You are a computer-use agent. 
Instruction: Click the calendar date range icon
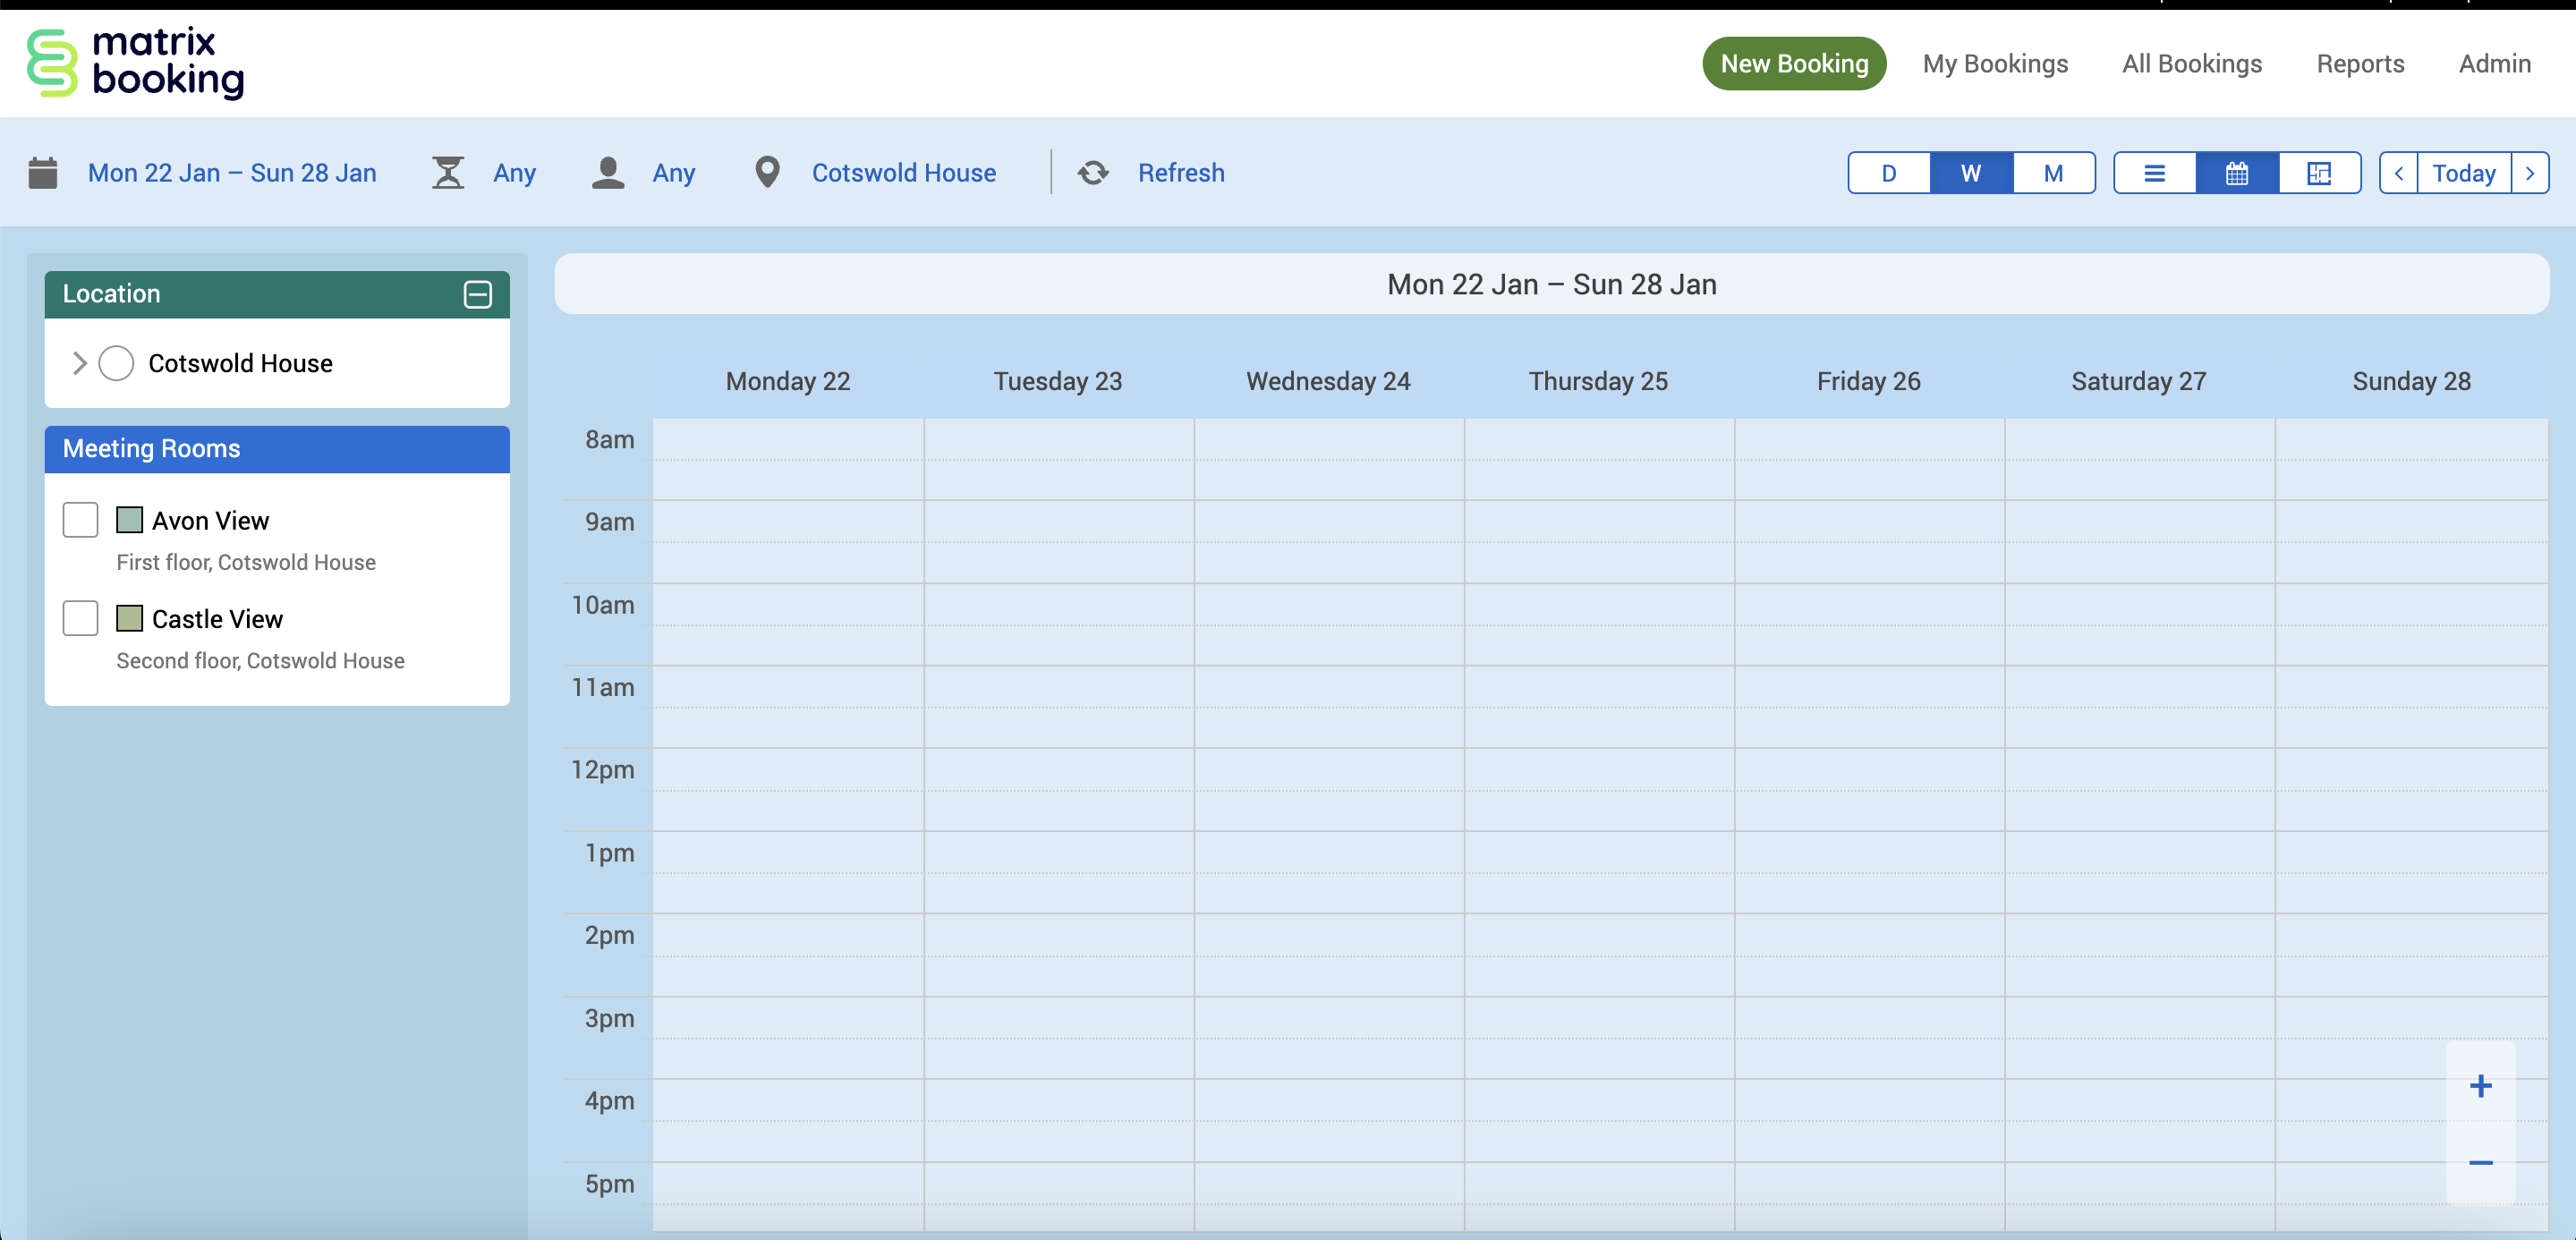pyautogui.click(x=43, y=172)
